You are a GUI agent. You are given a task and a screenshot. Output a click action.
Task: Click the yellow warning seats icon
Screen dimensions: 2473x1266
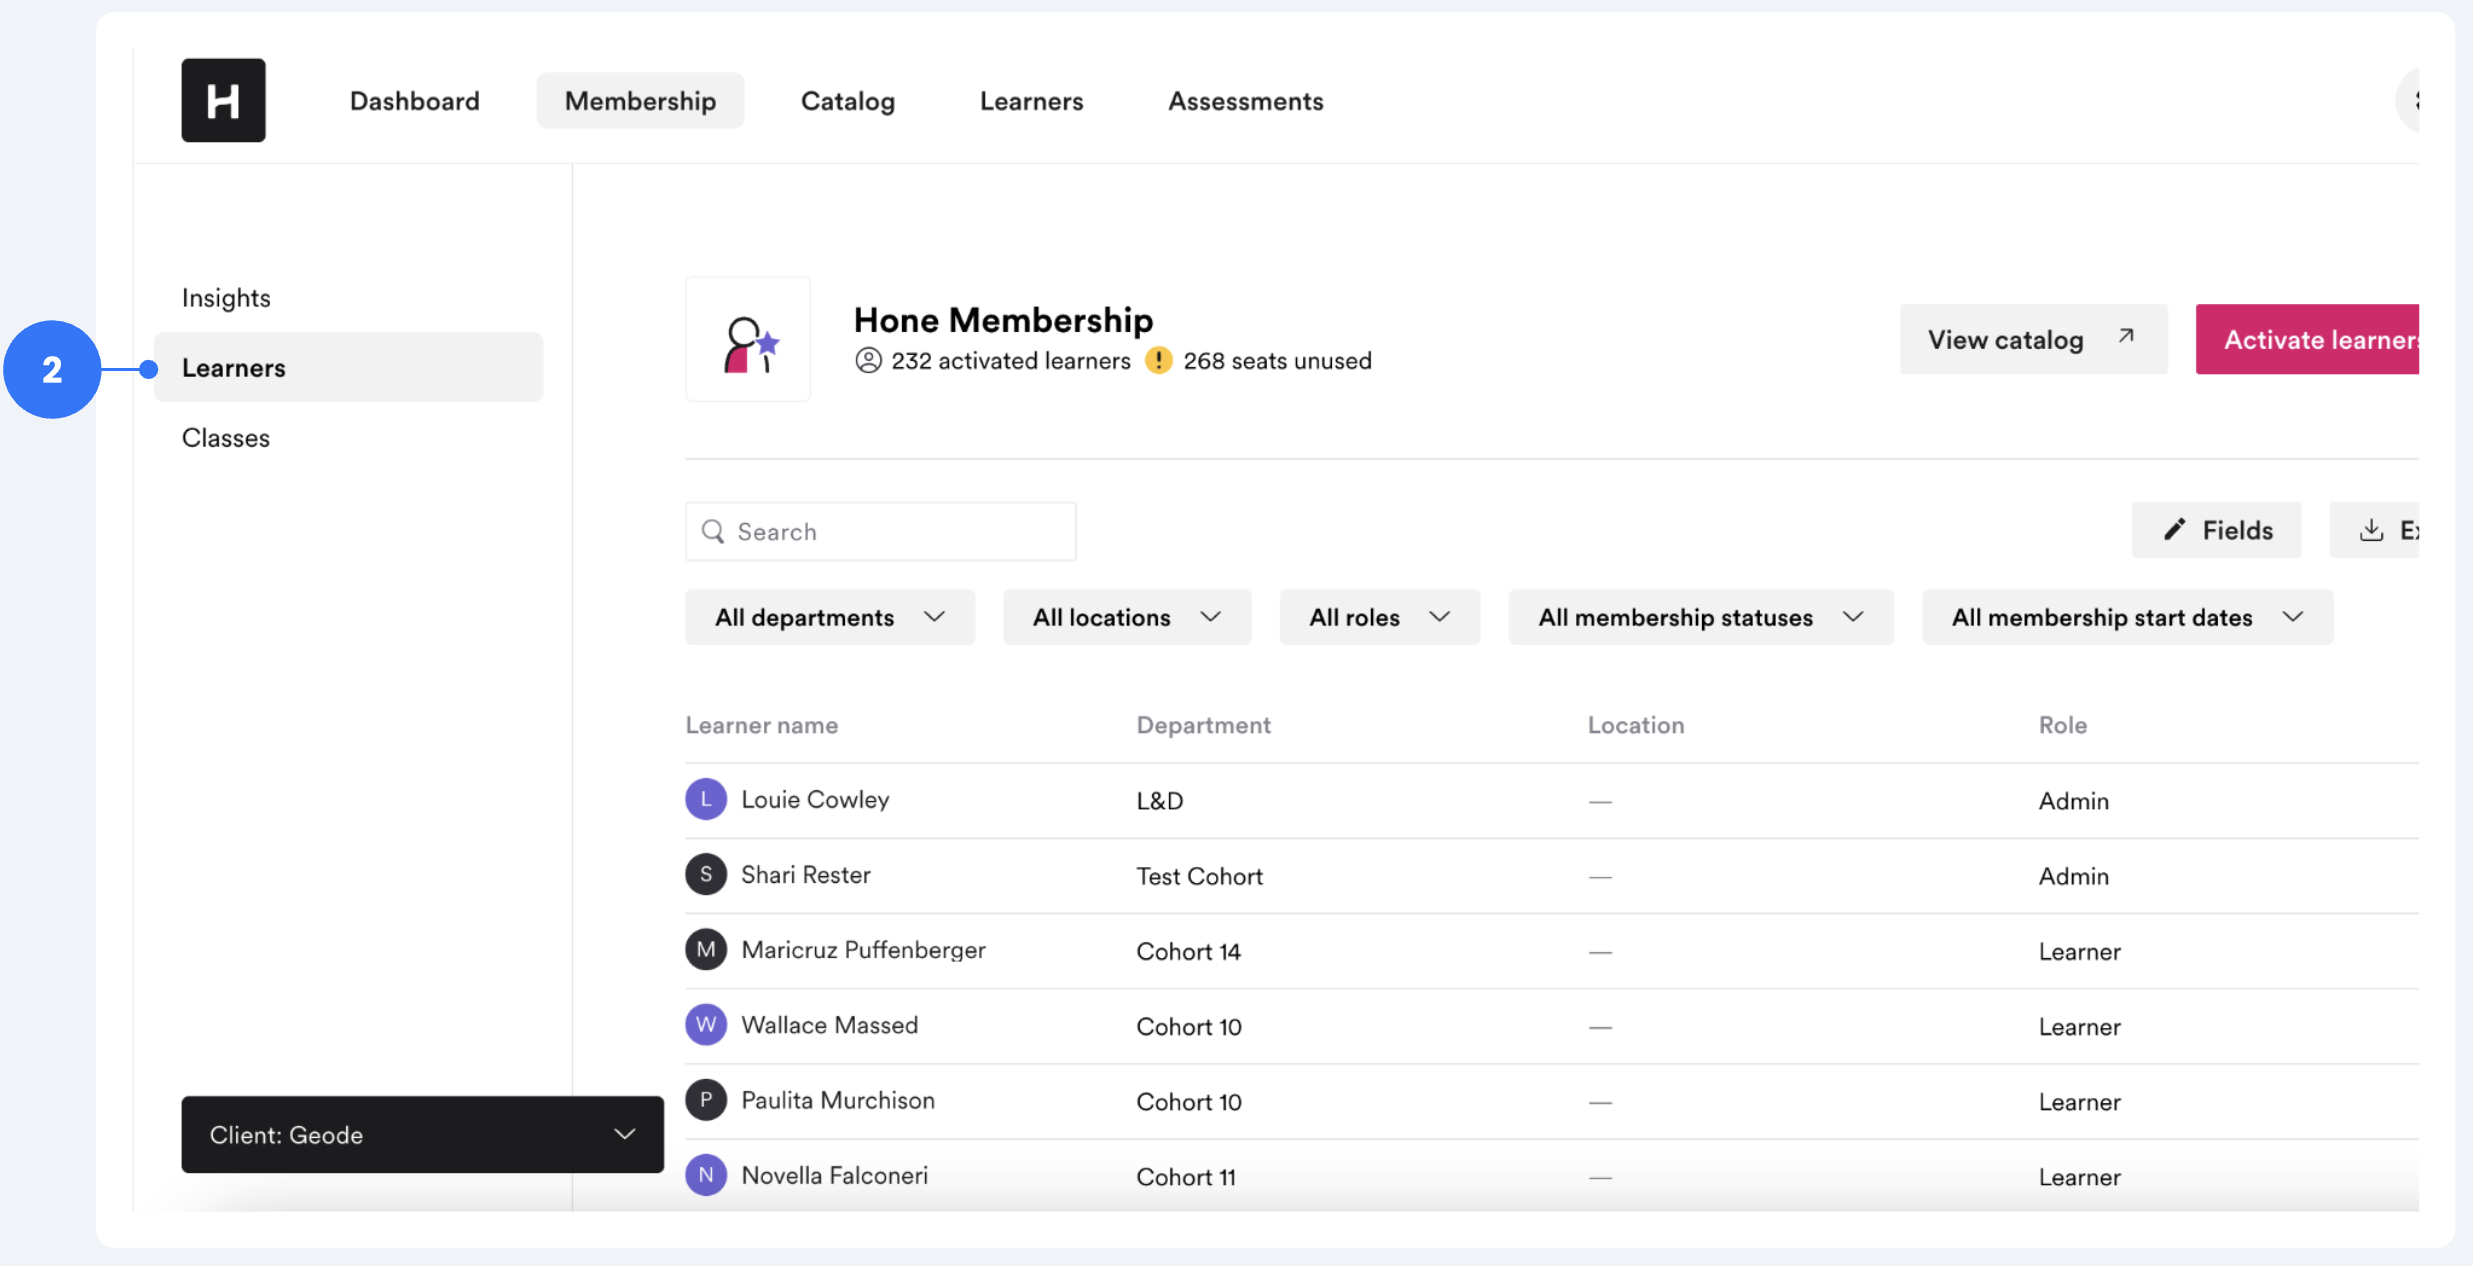[1158, 360]
